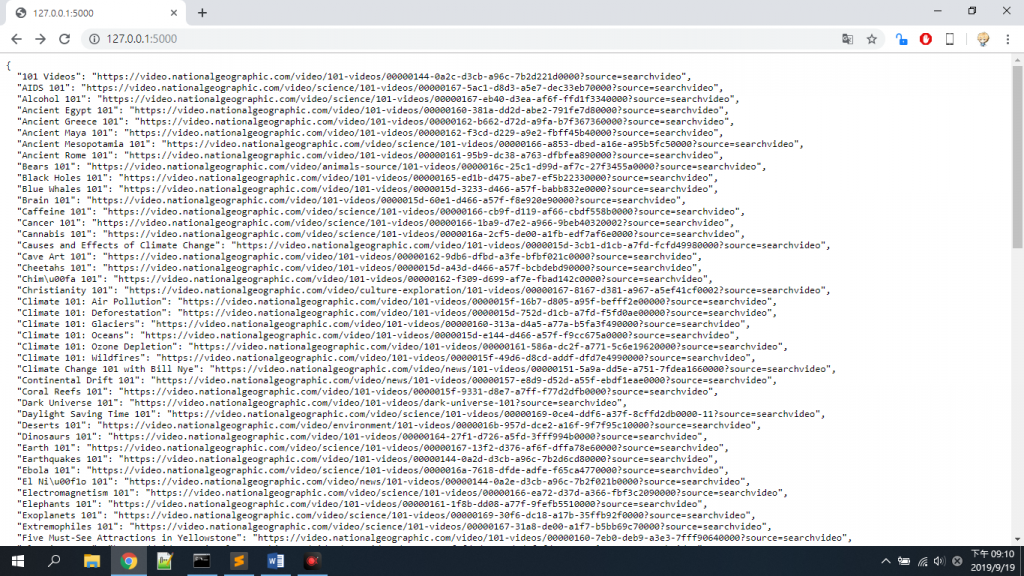Click "Causes and Effects of Climate Change" text

click(121, 246)
